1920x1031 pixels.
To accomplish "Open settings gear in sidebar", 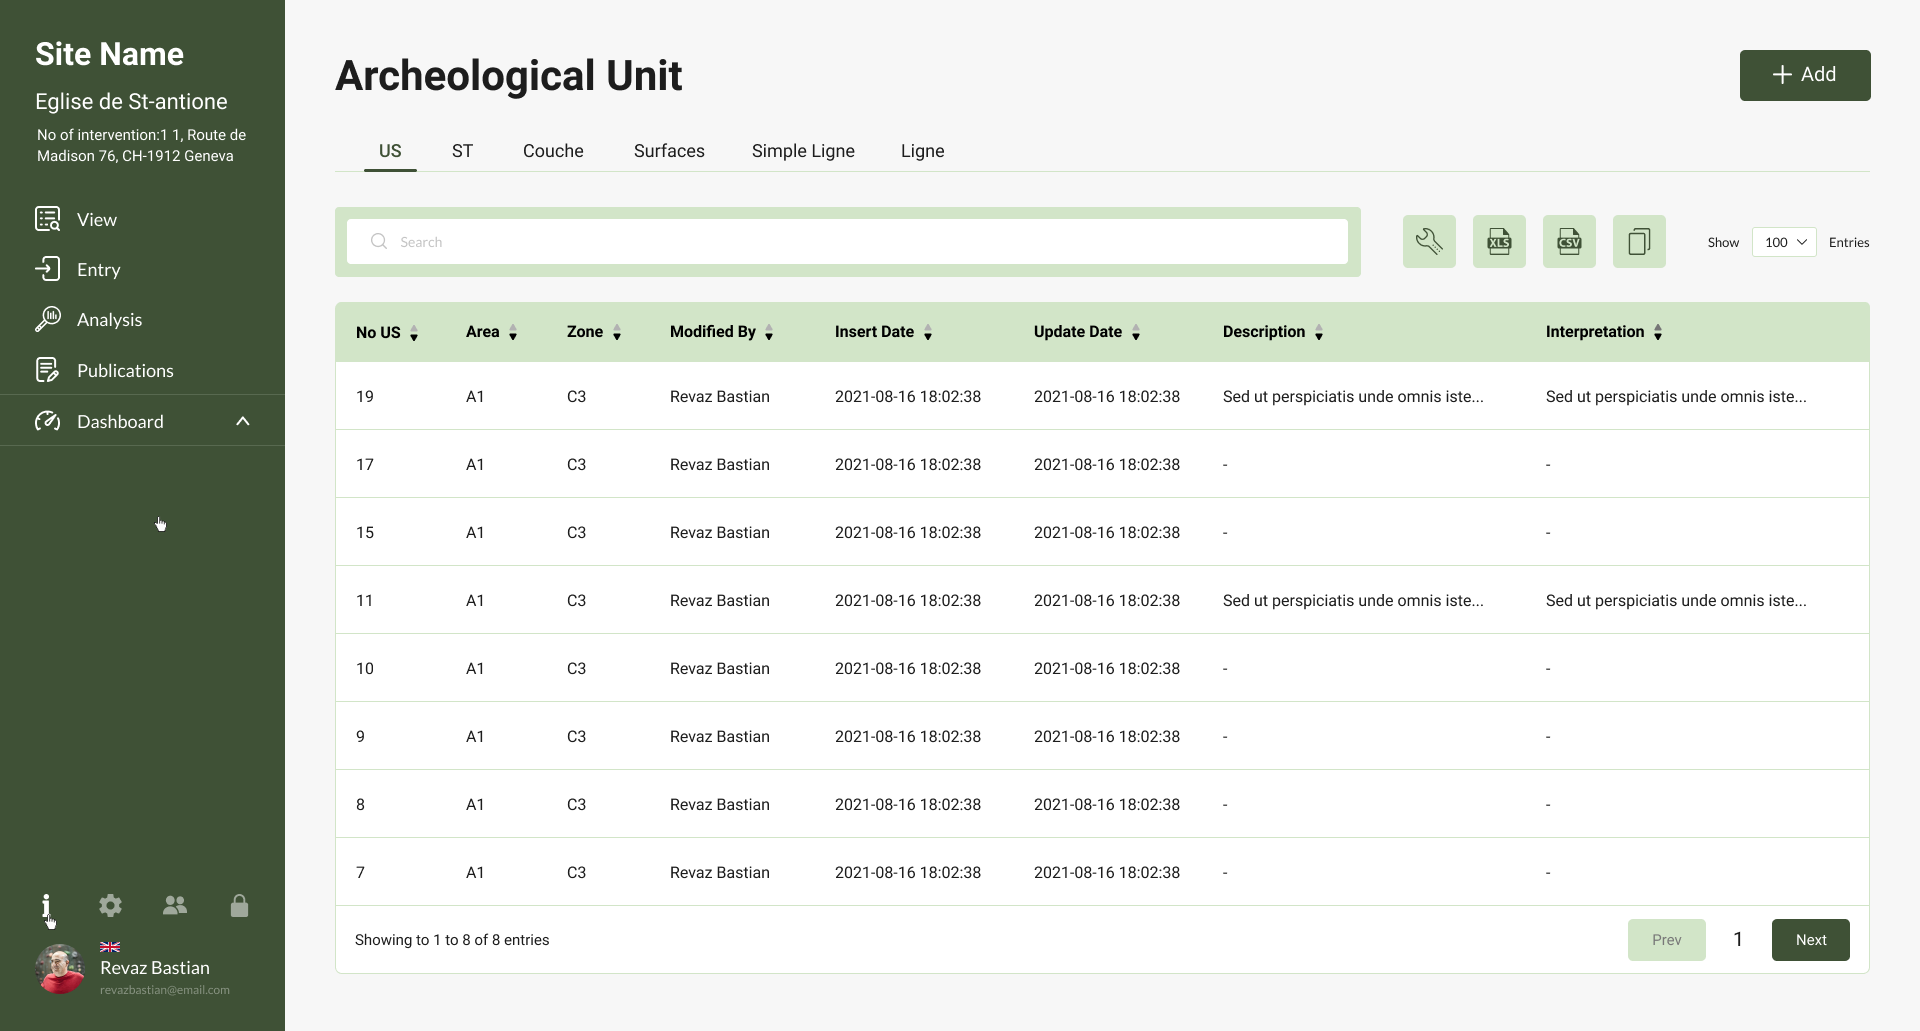I will click(111, 906).
